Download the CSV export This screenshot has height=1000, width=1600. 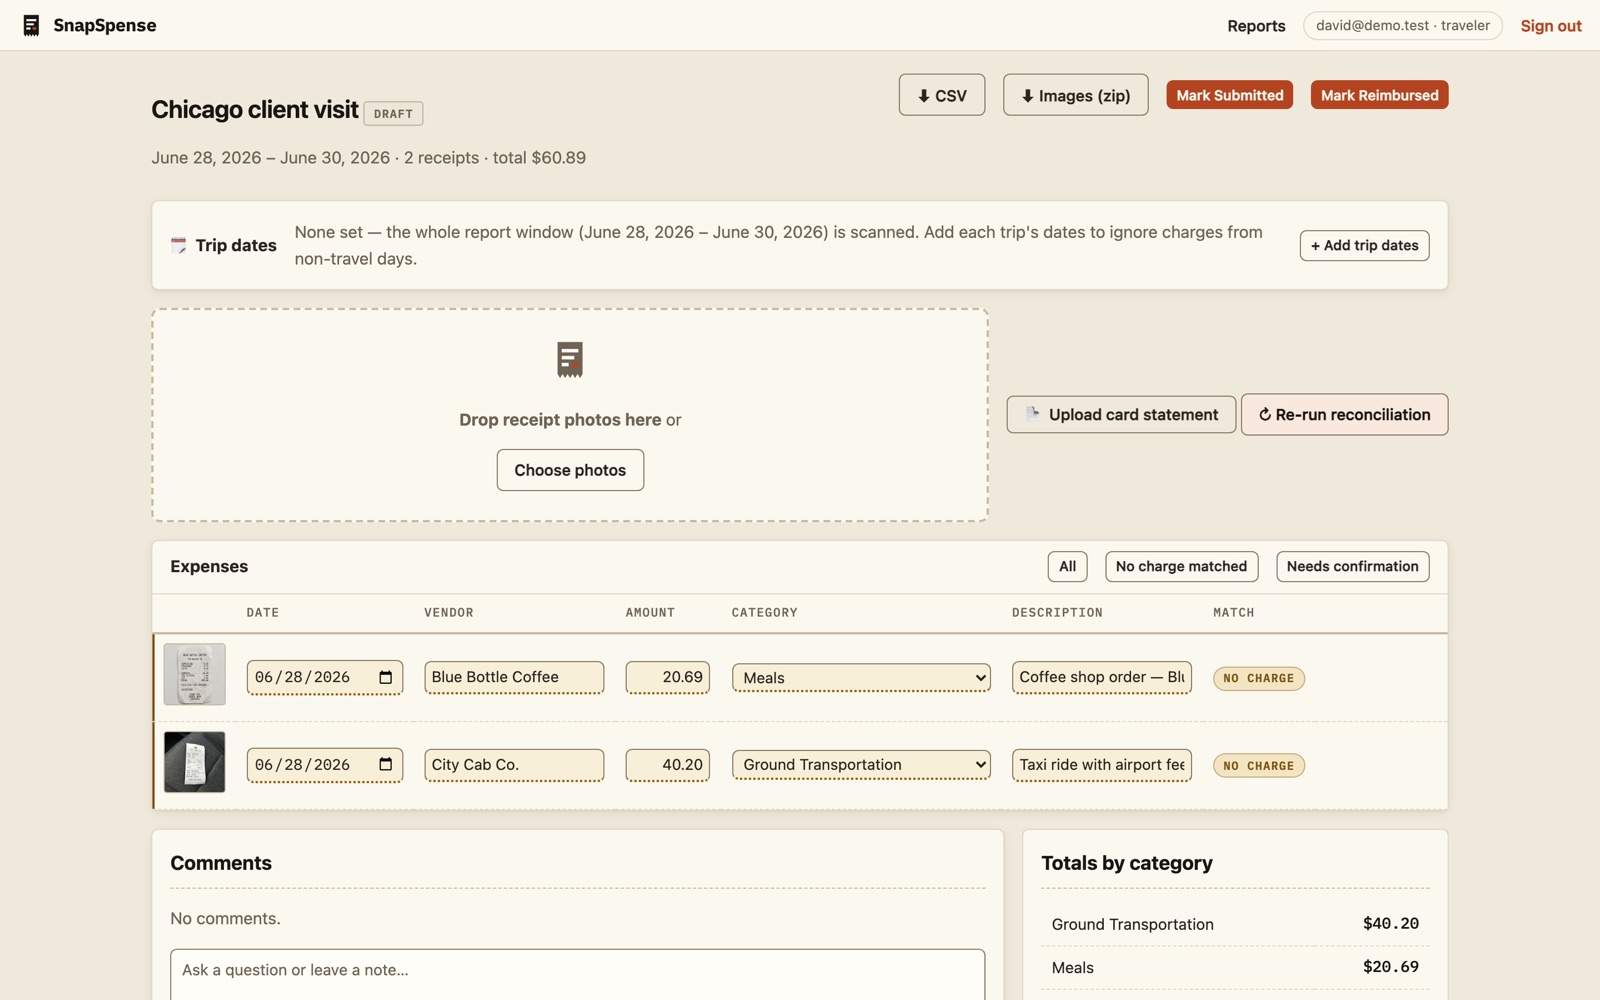[x=942, y=95]
